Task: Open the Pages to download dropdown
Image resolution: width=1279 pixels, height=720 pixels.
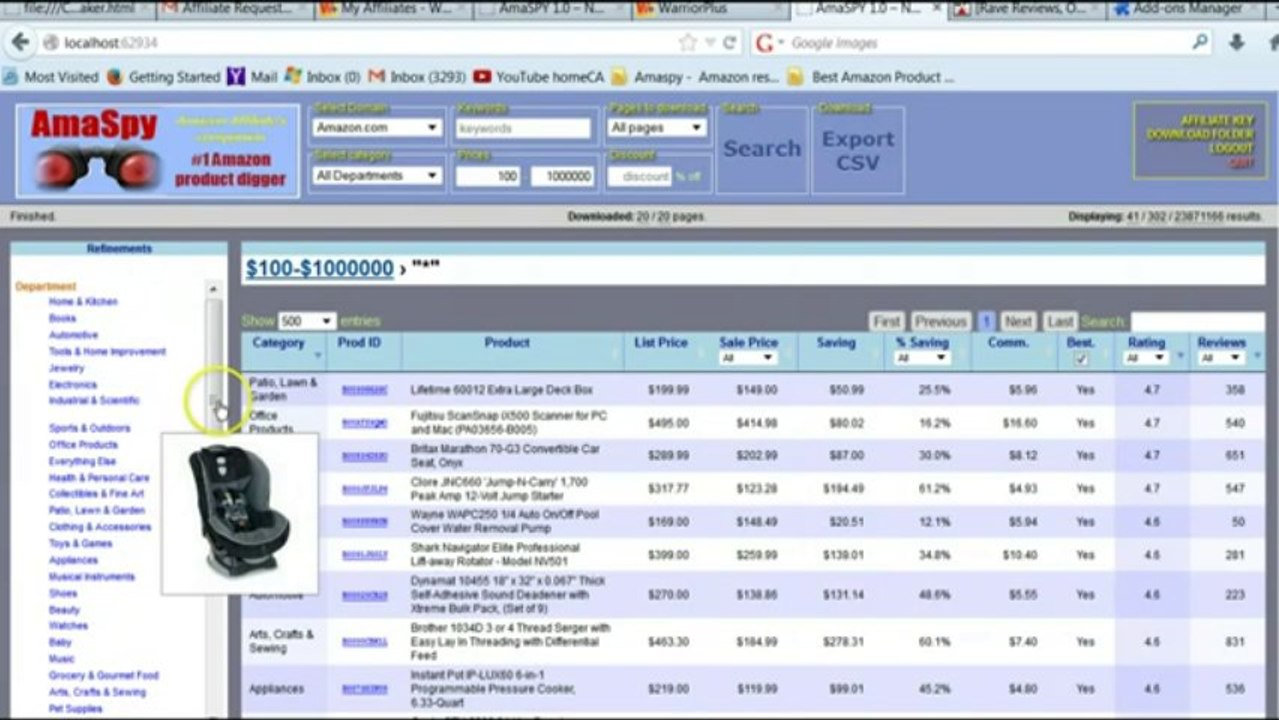Action: 657,128
